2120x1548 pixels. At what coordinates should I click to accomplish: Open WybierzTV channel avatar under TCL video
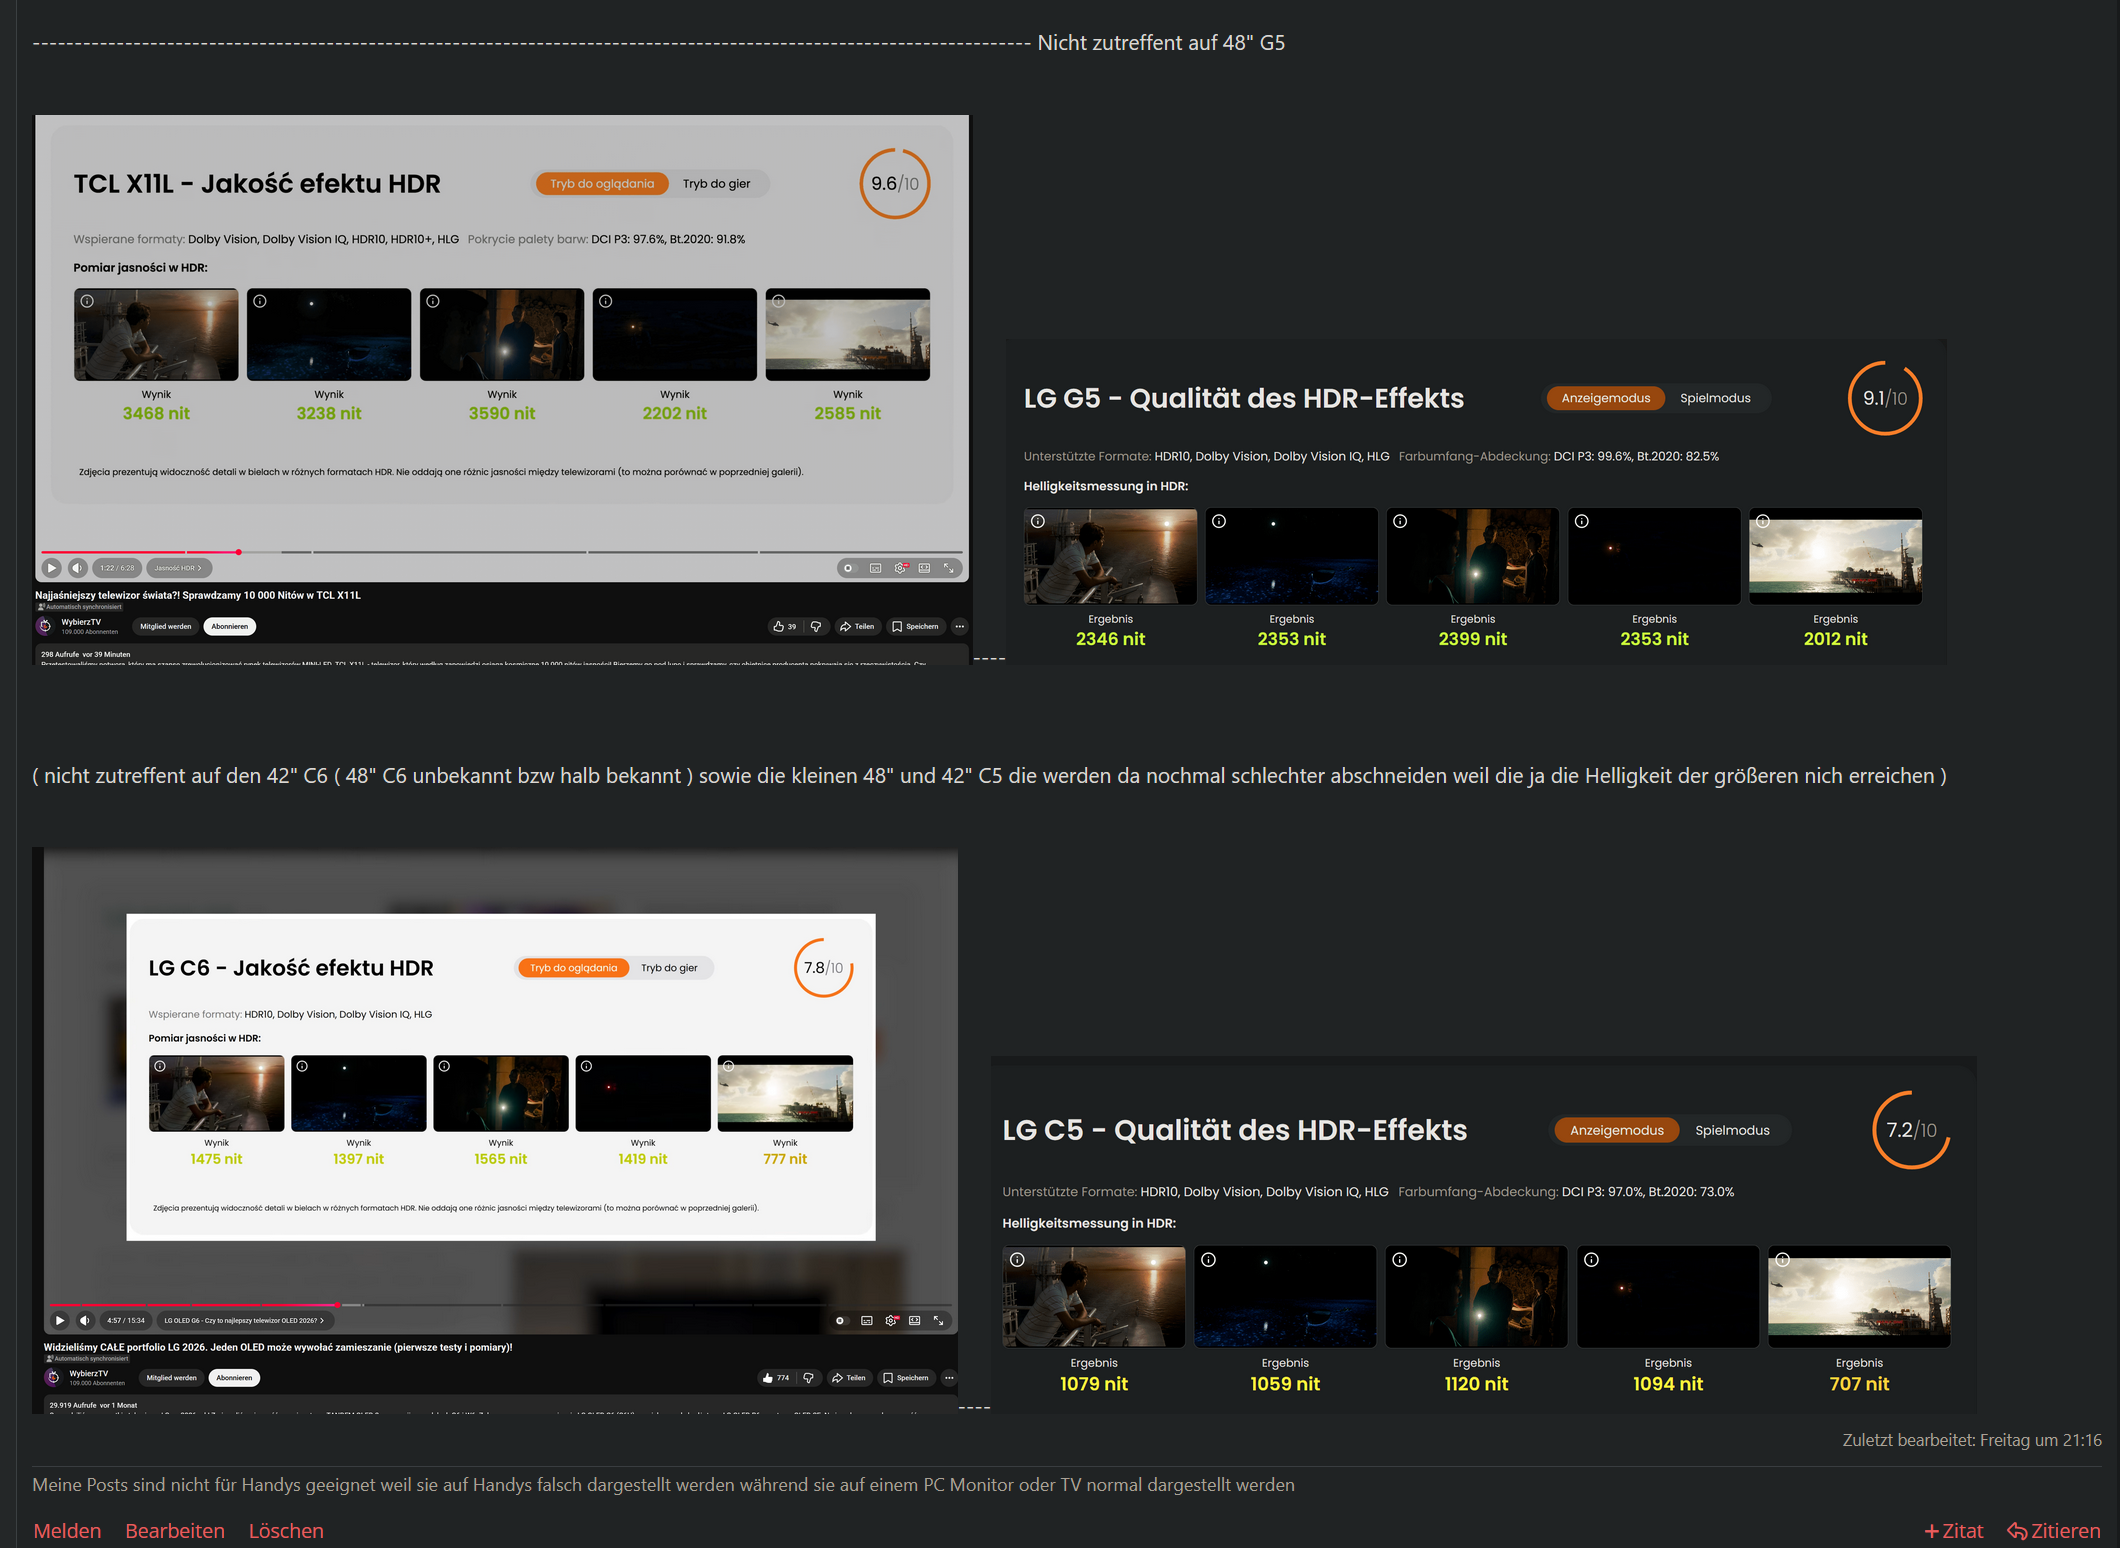(x=45, y=626)
